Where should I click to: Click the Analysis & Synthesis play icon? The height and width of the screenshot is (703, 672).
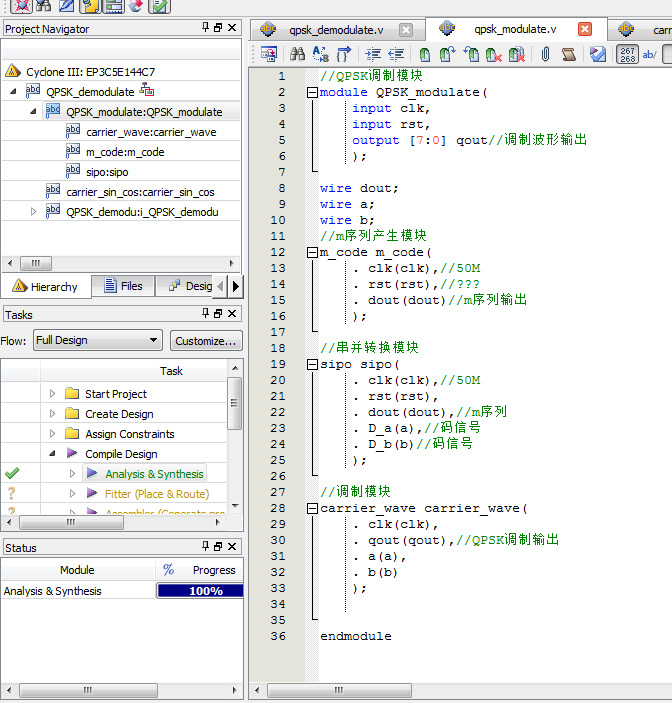coord(92,474)
